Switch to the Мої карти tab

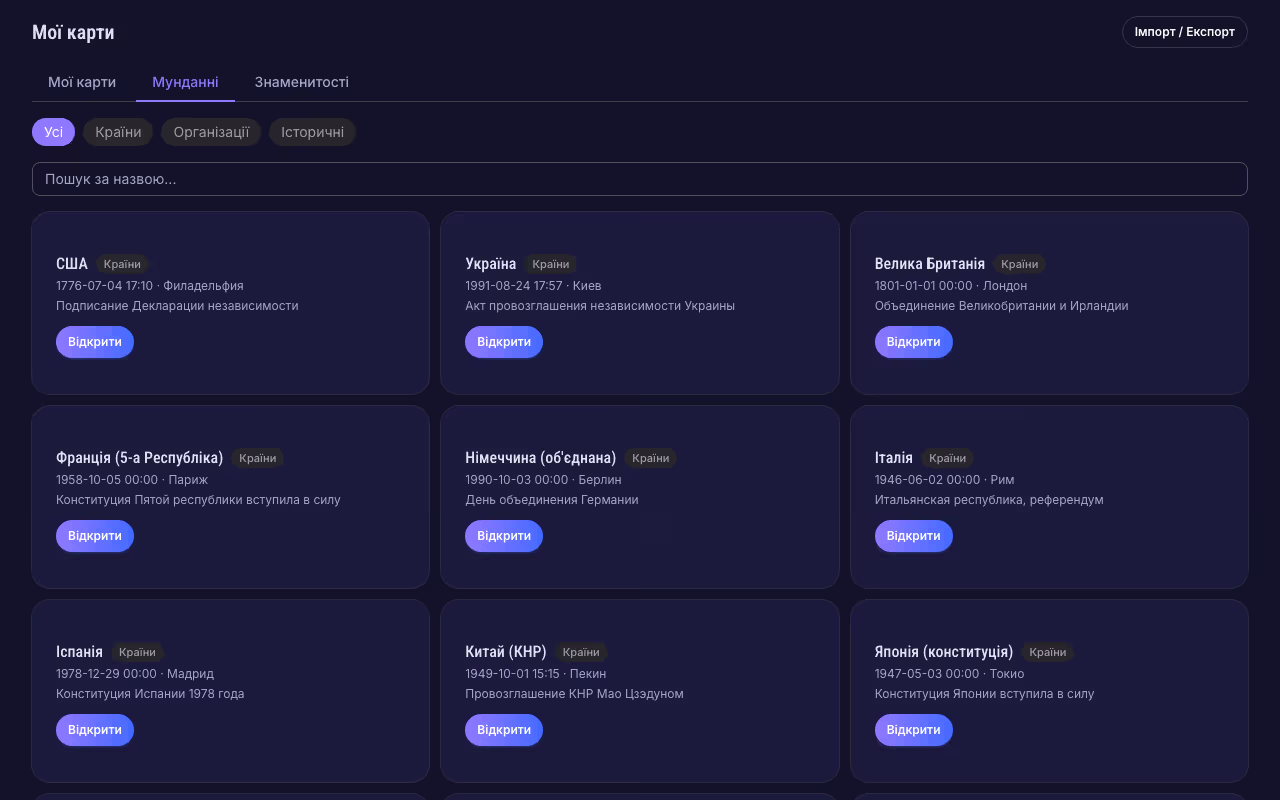point(82,82)
